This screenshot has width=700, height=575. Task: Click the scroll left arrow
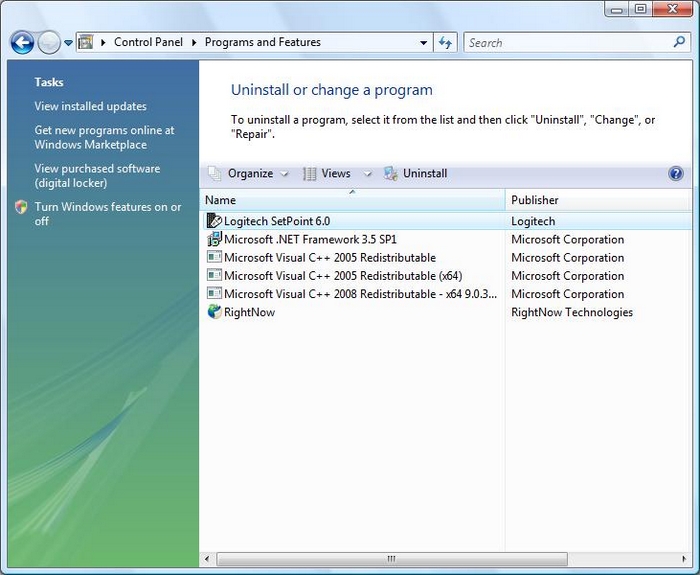coord(207,558)
